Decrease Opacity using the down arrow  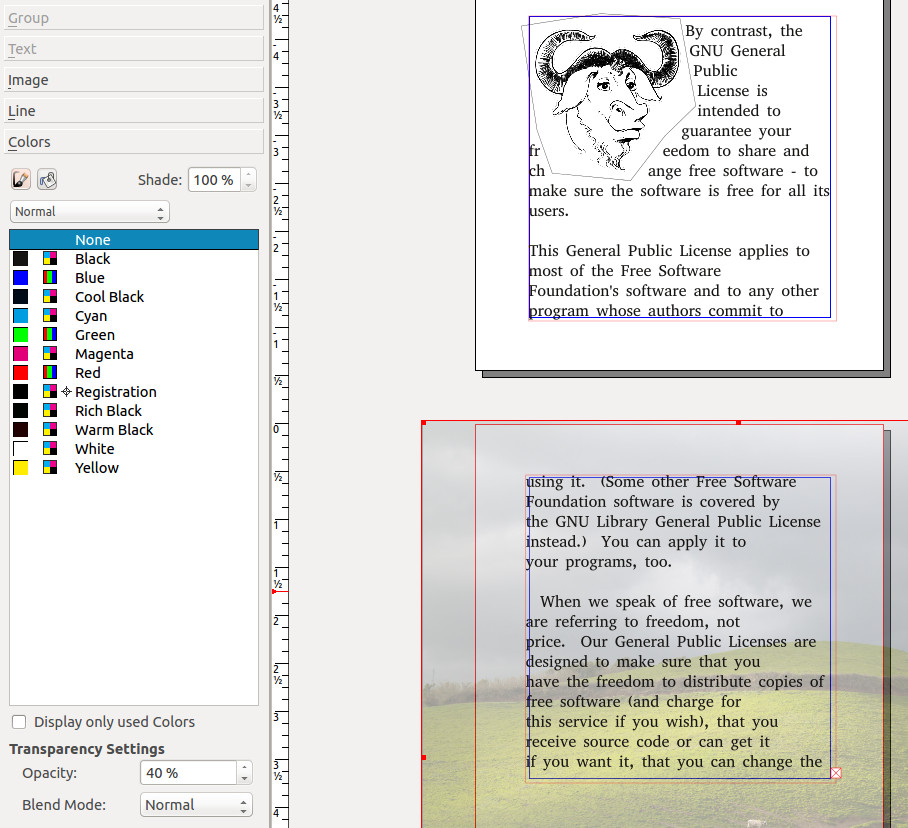tap(244, 778)
